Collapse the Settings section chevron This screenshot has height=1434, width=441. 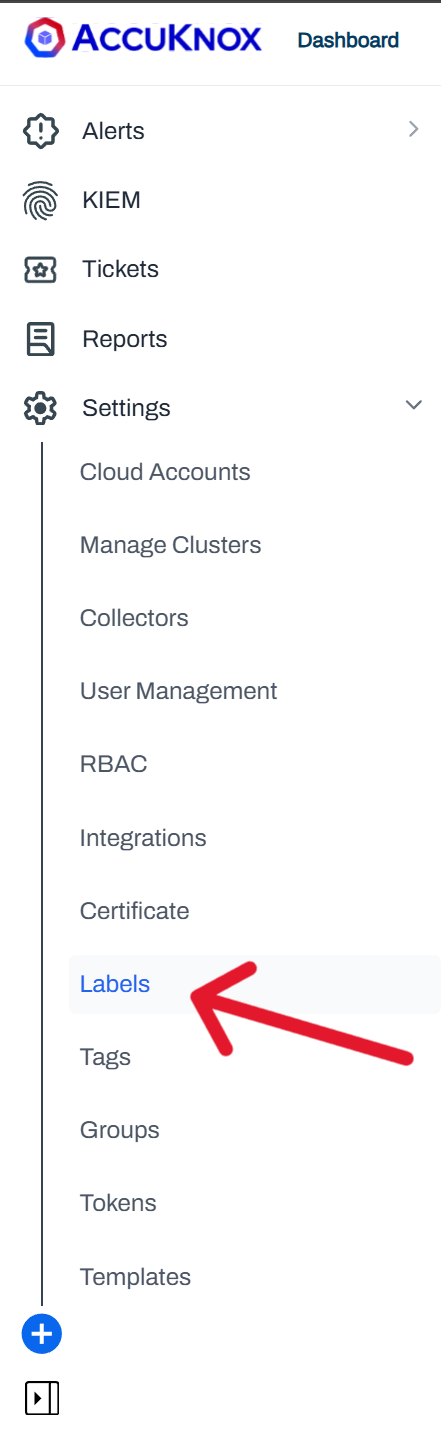click(x=413, y=405)
